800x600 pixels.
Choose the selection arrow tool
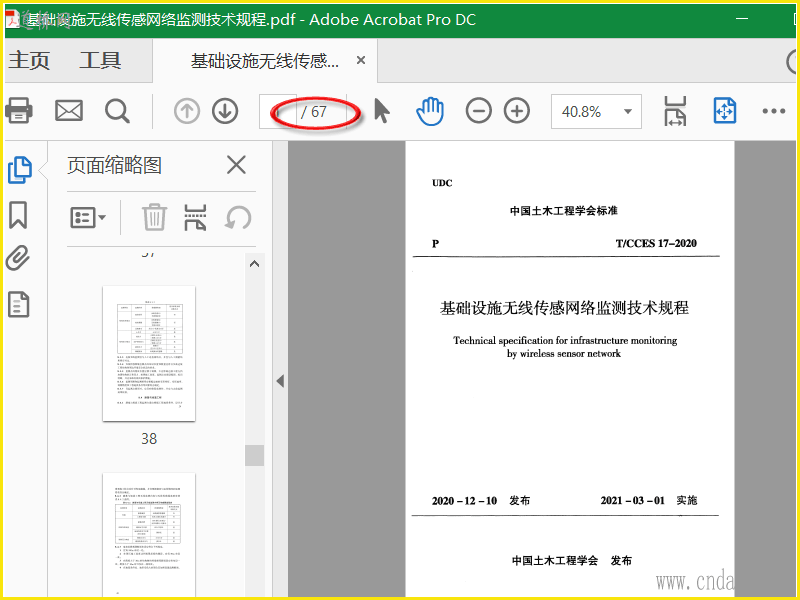[x=382, y=111]
